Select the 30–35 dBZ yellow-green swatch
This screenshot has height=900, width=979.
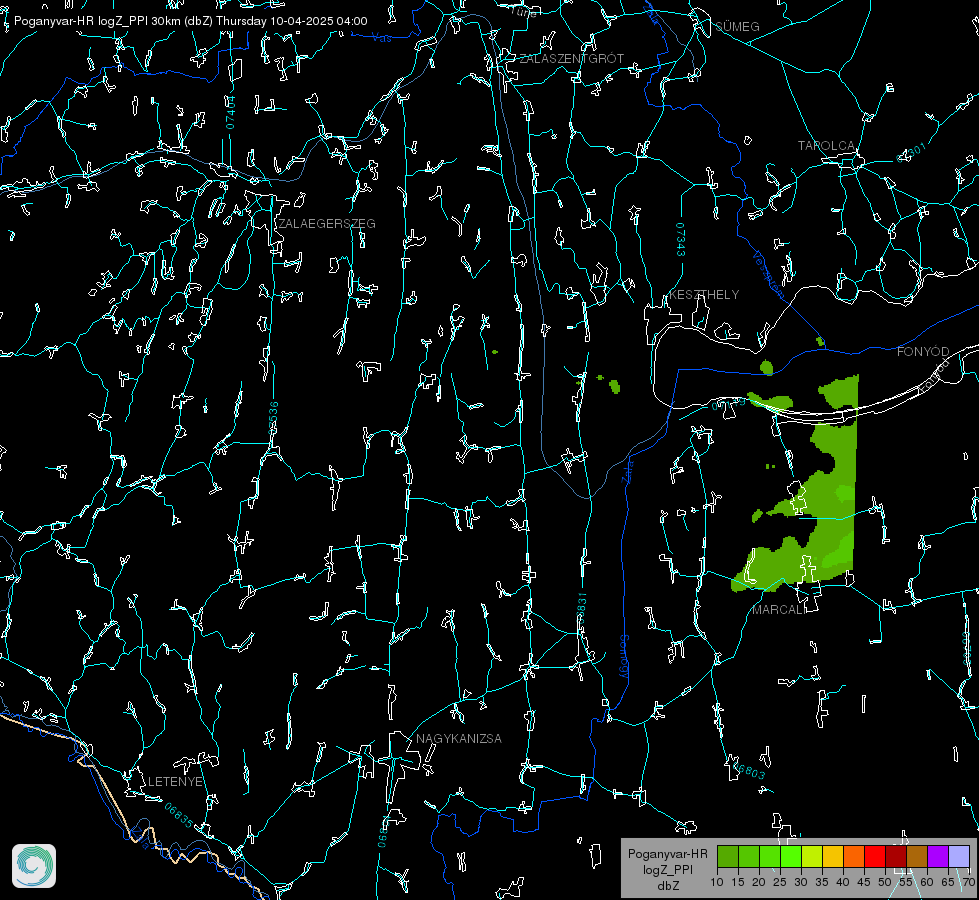pos(812,856)
